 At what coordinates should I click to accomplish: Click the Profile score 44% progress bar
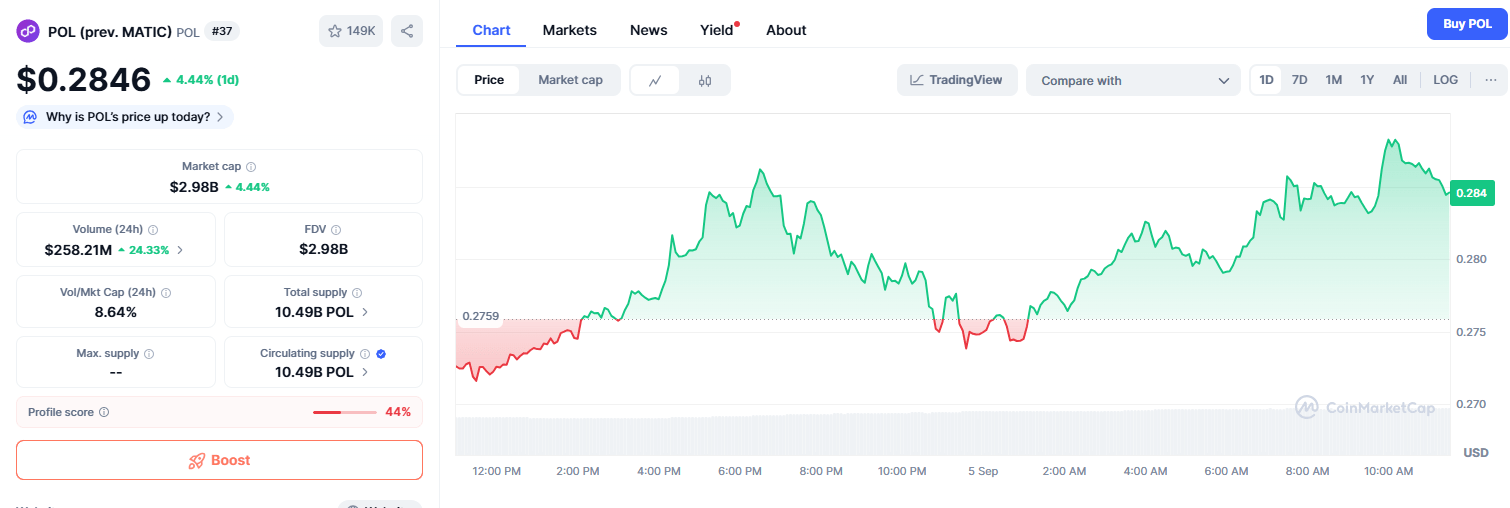pyautogui.click(x=345, y=412)
